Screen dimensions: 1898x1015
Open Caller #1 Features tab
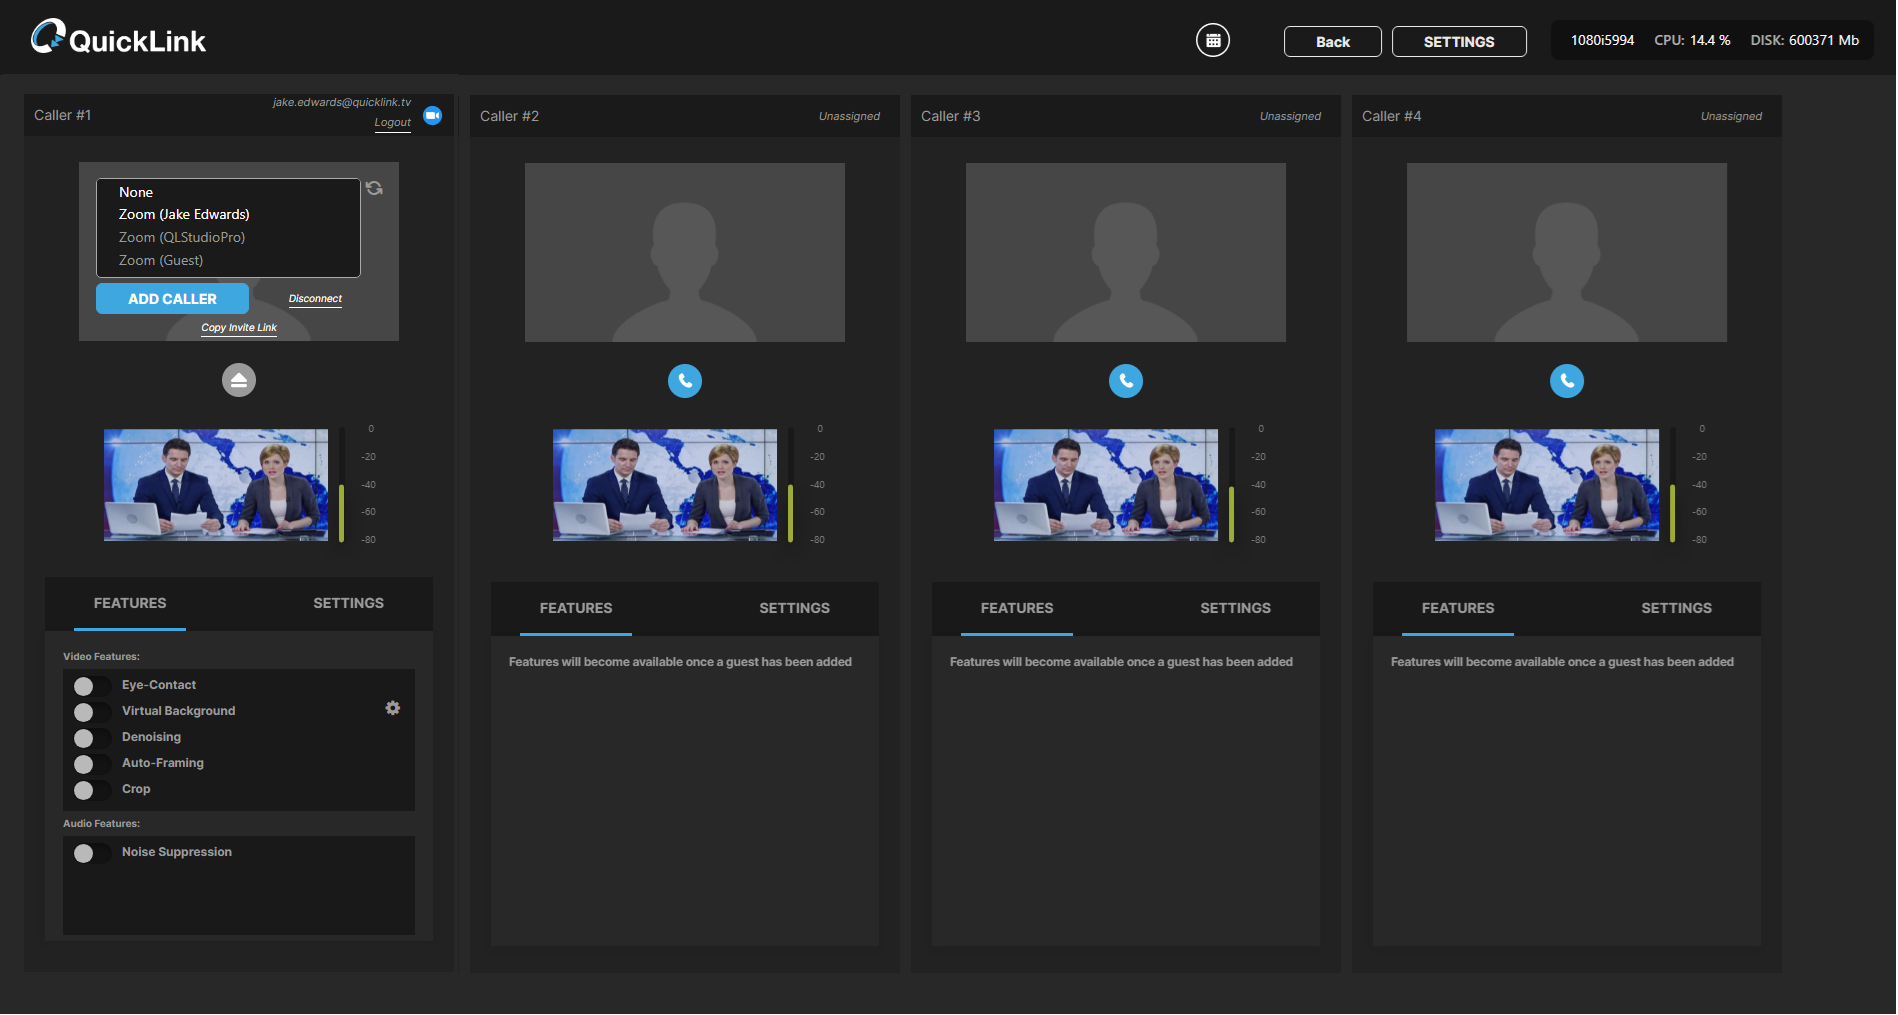click(x=130, y=603)
